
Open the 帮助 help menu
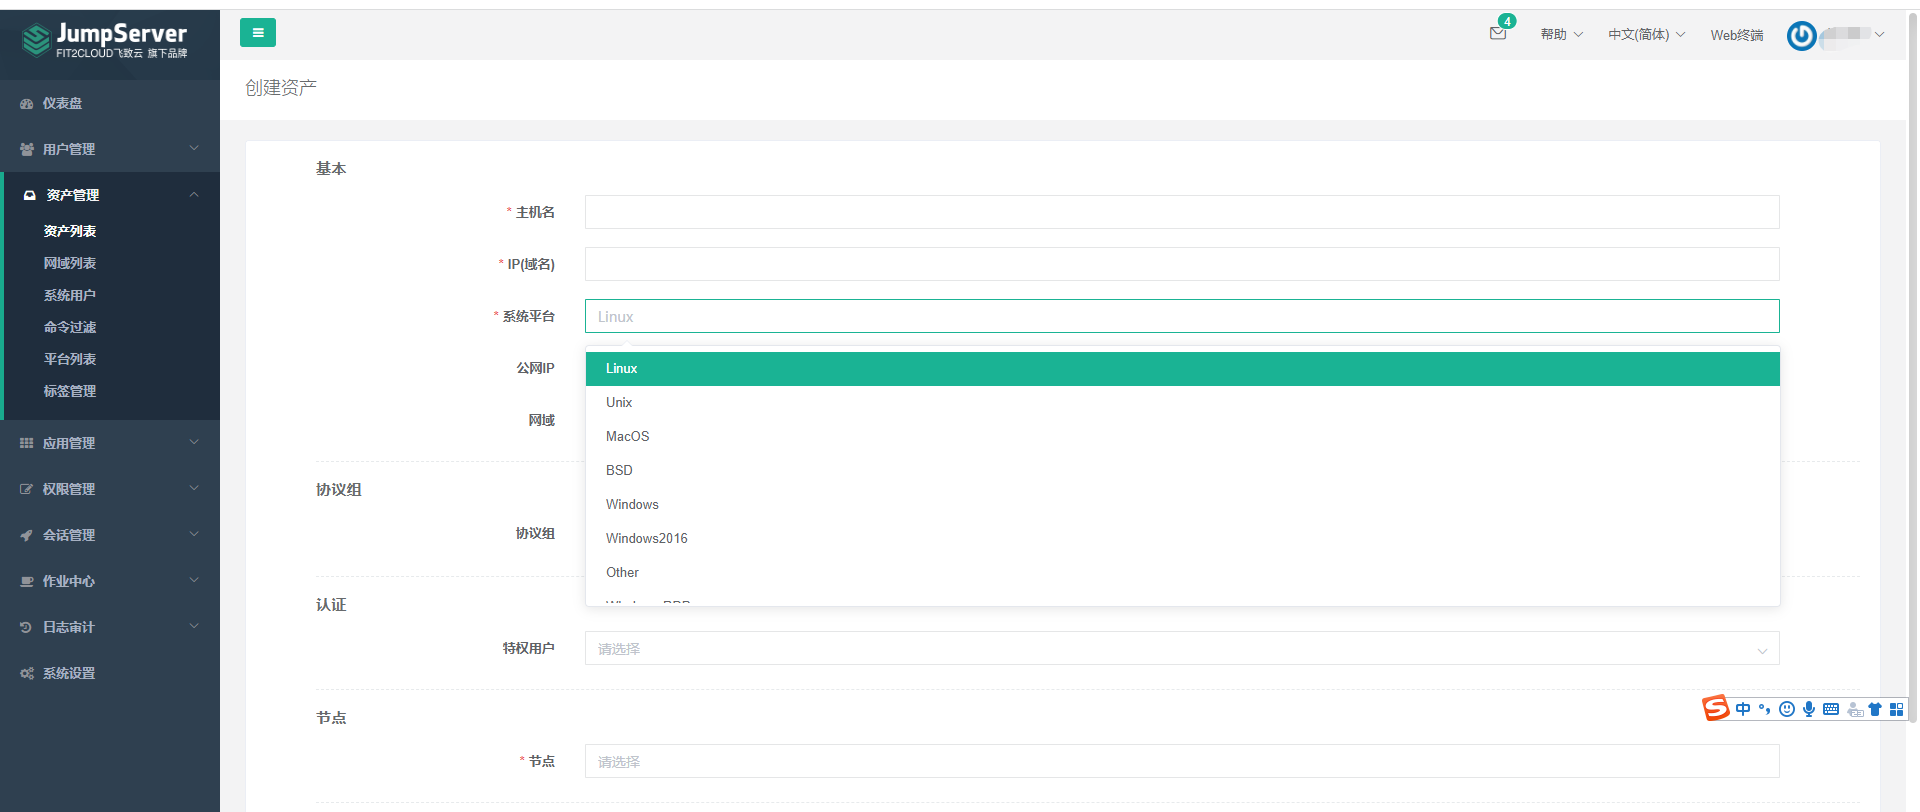coord(1561,34)
